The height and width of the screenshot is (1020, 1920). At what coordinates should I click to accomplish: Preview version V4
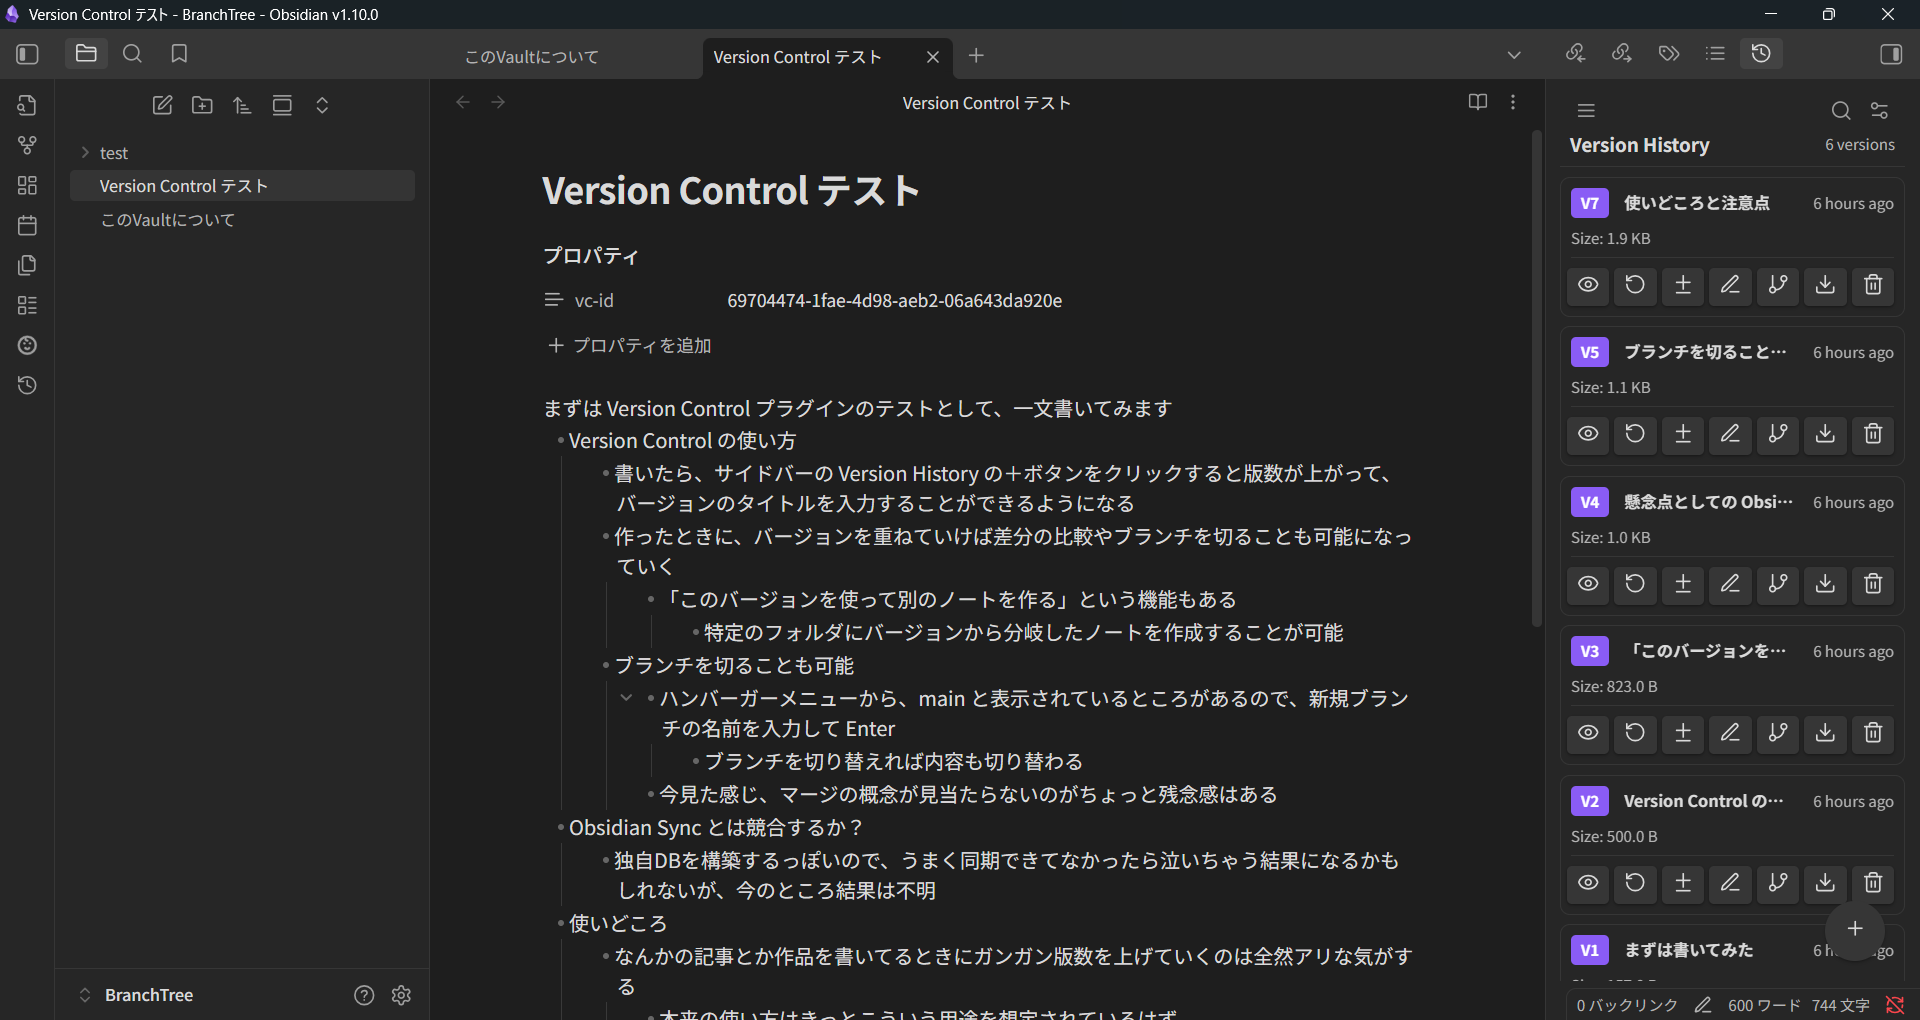1588,584
